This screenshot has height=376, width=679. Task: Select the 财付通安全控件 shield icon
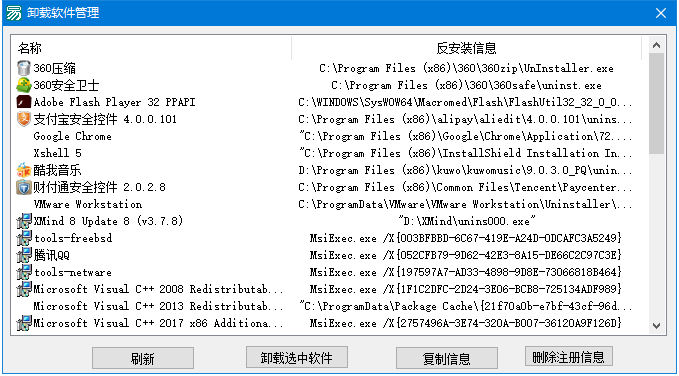[x=23, y=187]
